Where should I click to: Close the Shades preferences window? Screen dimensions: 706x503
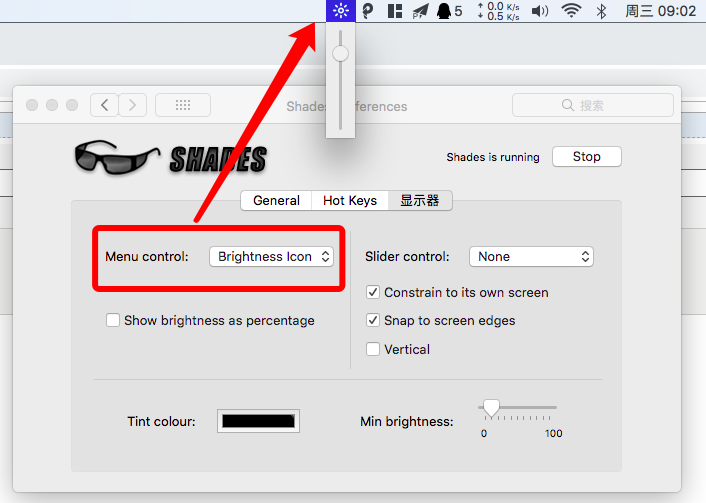[32, 105]
